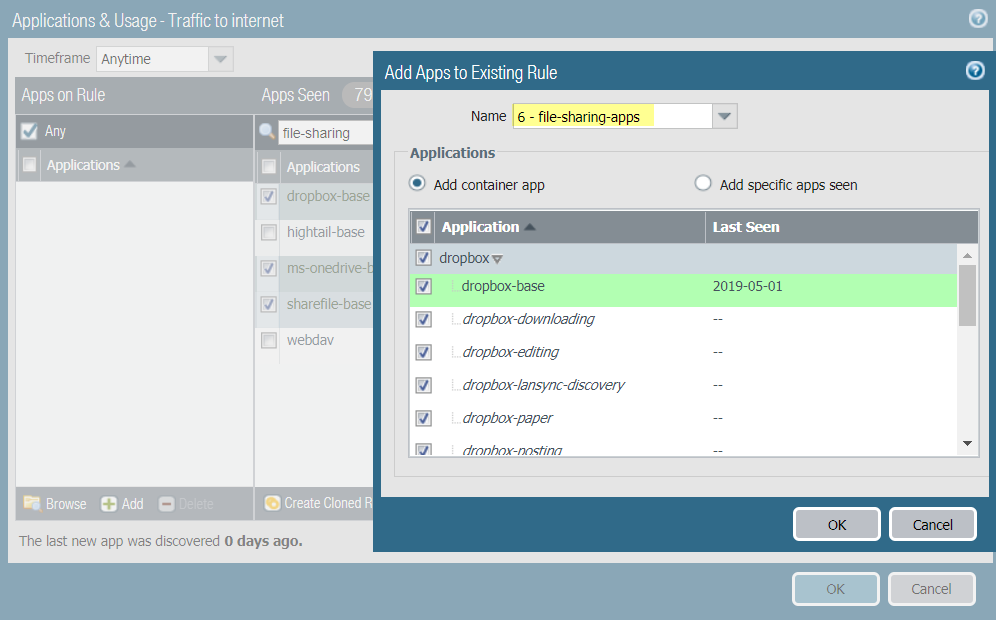Select Add container app radio button
This screenshot has height=620, width=996.
tap(417, 184)
